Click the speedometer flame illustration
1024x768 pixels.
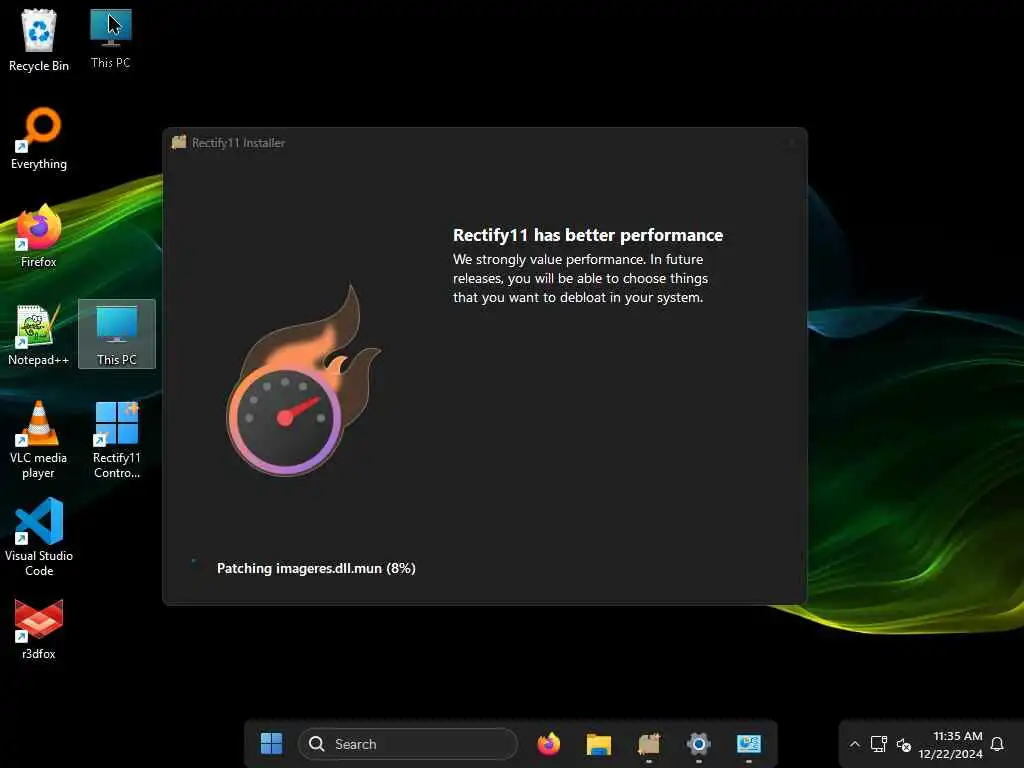click(303, 380)
